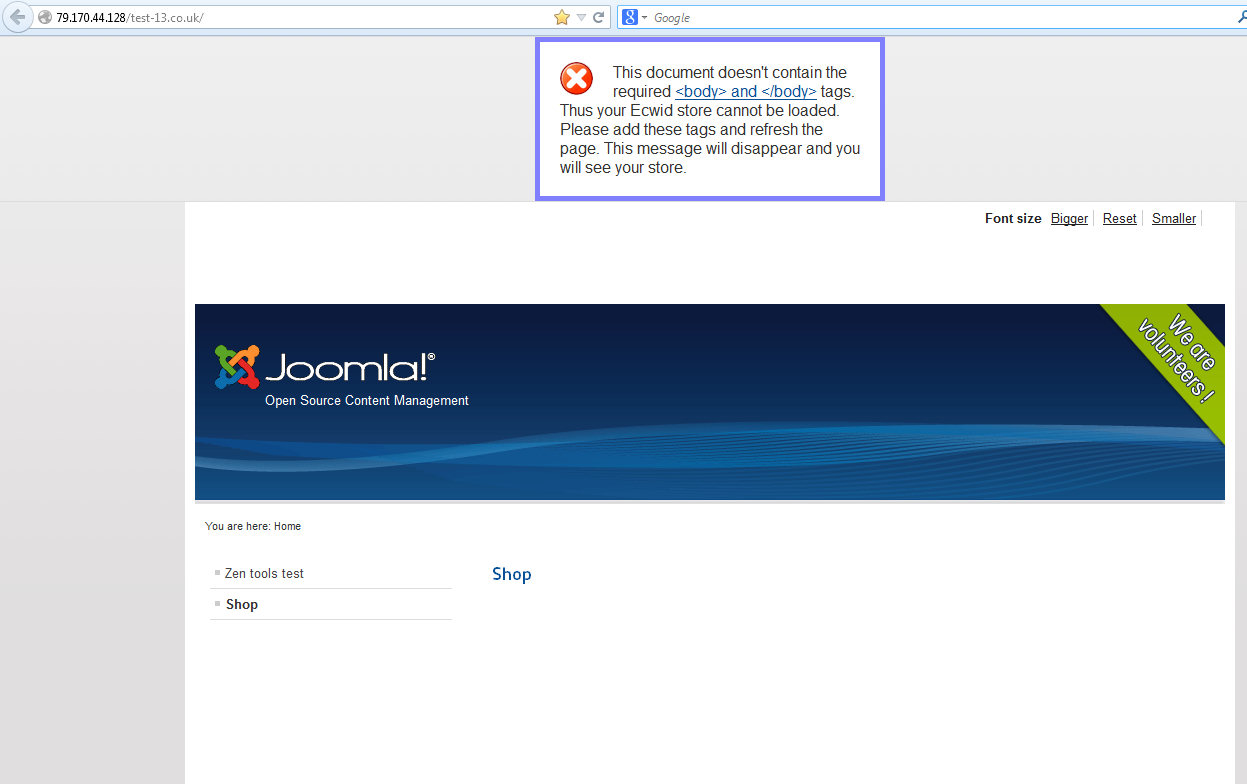
Task: Click the red error X icon
Action: click(576, 78)
